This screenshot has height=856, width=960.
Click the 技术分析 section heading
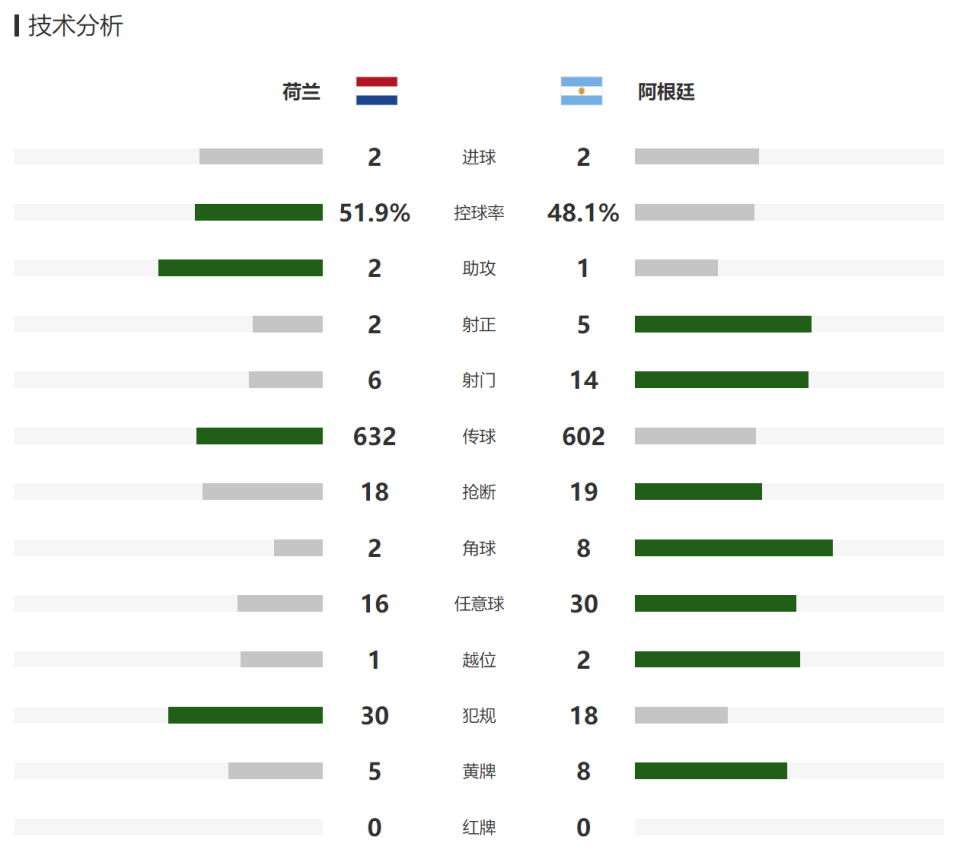(75, 26)
